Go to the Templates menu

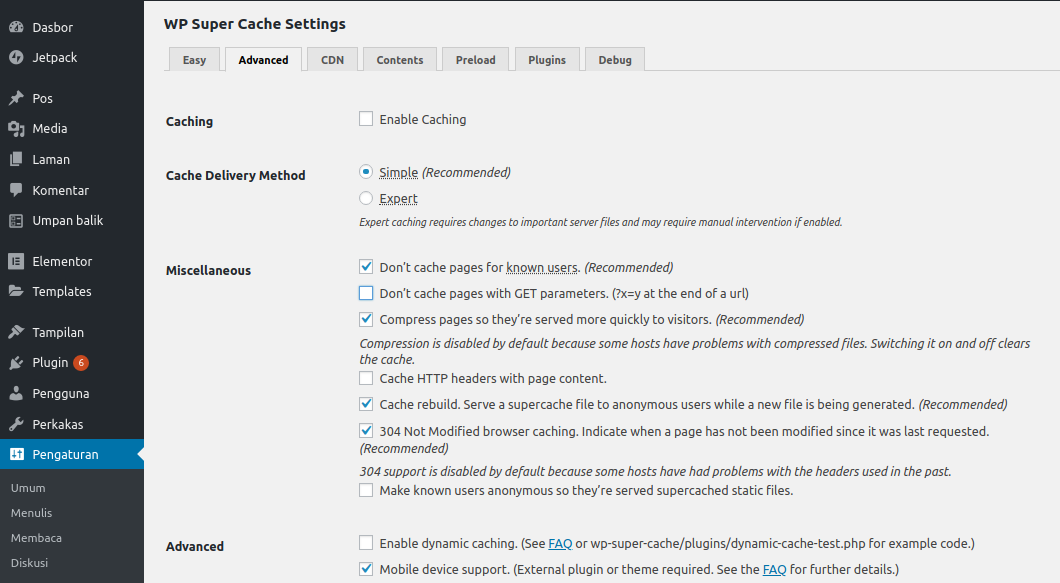point(72,292)
